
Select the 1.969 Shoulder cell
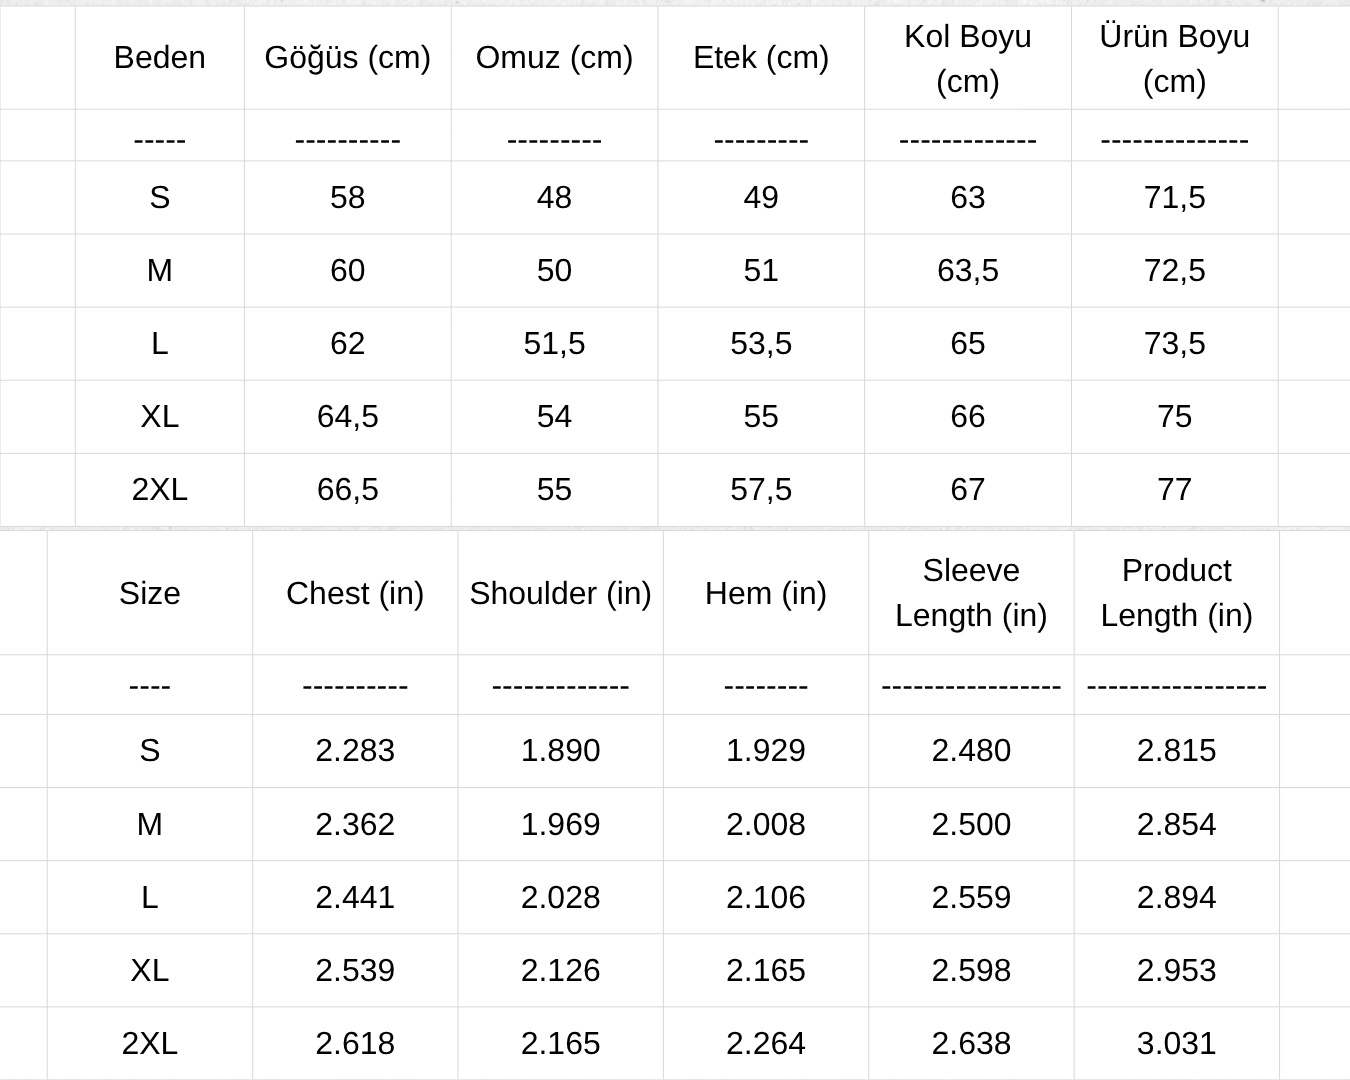point(560,824)
